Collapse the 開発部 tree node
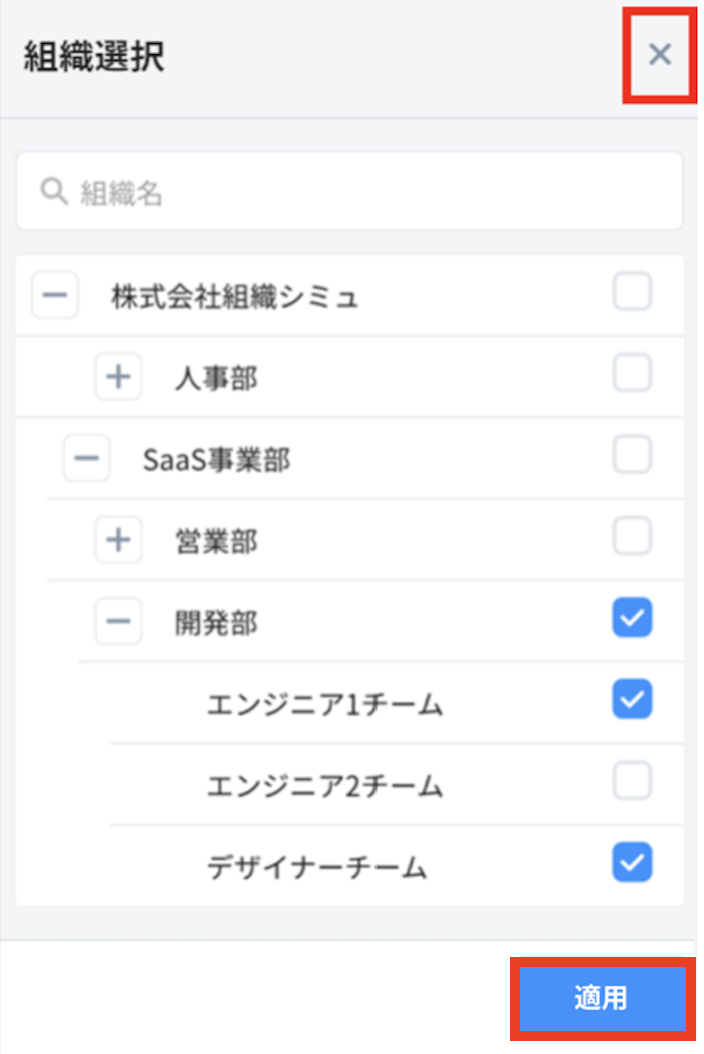 pyautogui.click(x=118, y=621)
